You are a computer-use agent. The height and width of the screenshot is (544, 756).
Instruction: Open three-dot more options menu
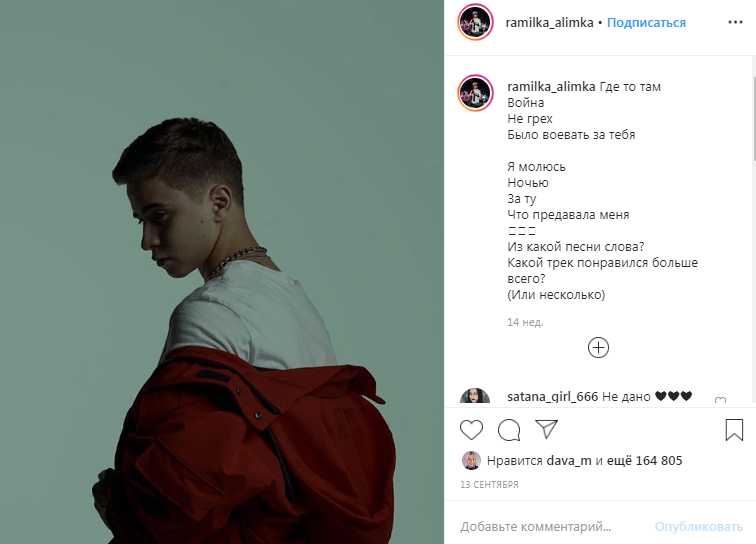735,22
